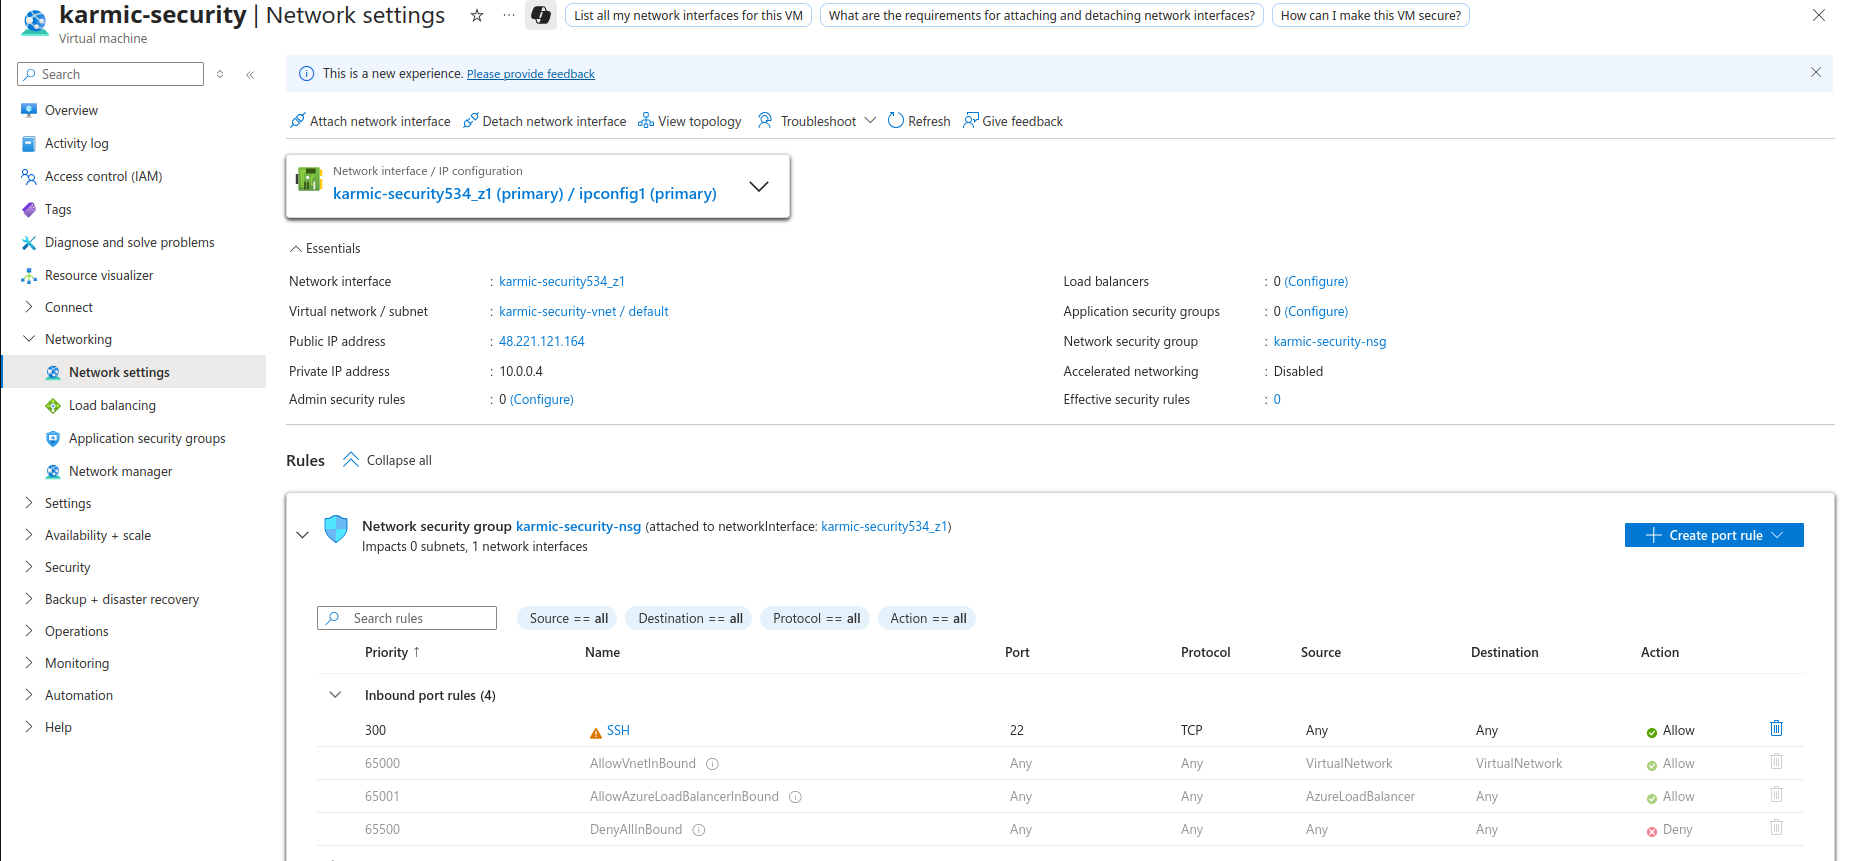Collapse the Inbound port rules group
Image resolution: width=1851 pixels, height=861 pixels.
pyautogui.click(x=335, y=695)
